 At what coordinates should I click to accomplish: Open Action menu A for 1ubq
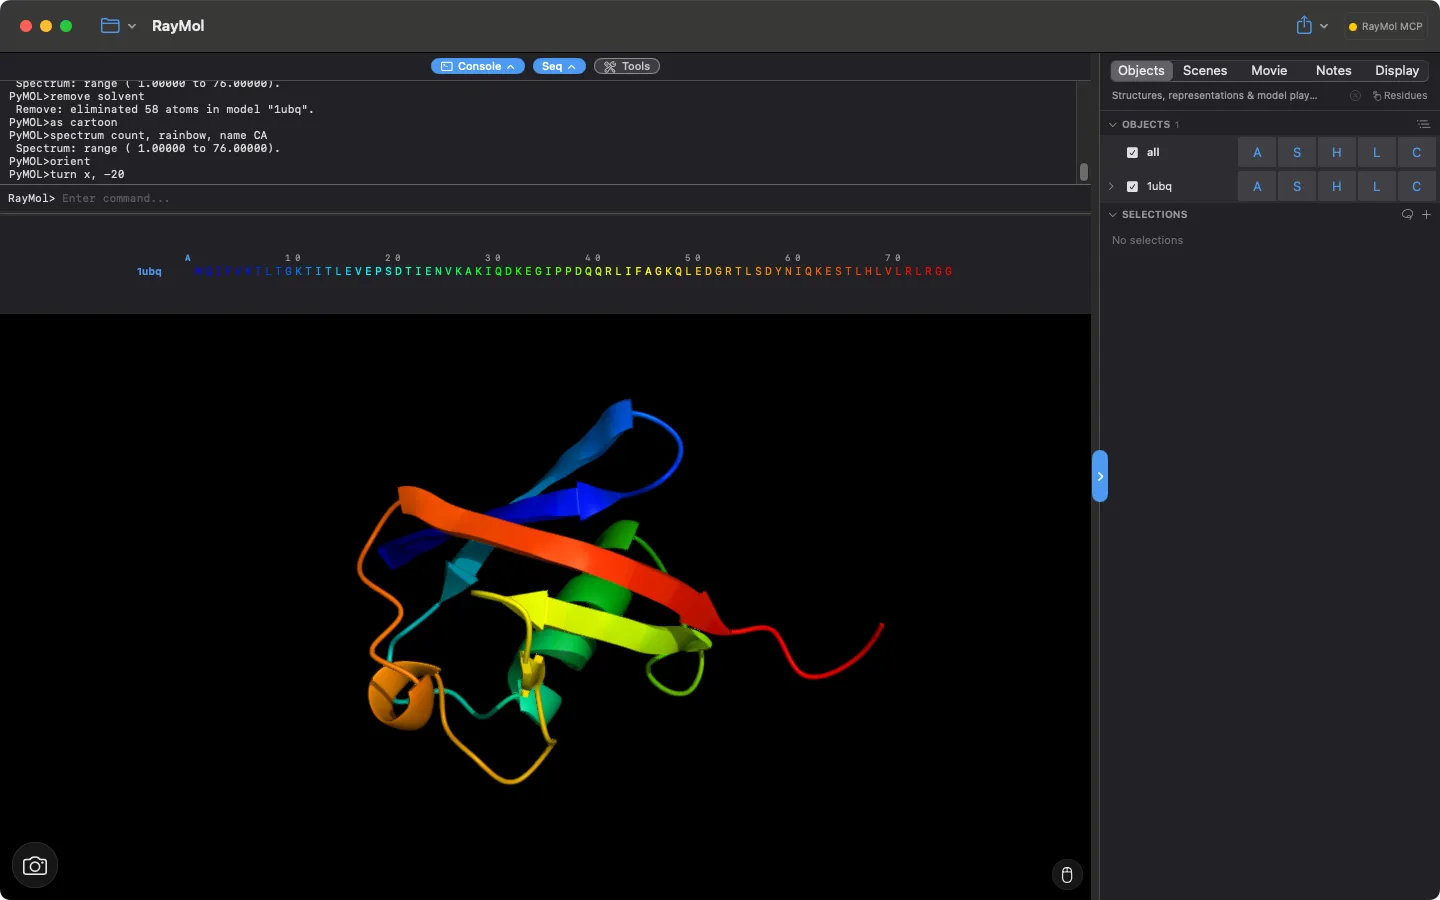[1257, 186]
